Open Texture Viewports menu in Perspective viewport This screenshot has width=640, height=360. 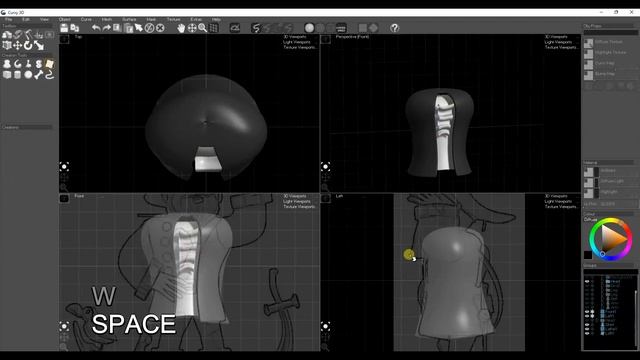[x=561, y=47]
